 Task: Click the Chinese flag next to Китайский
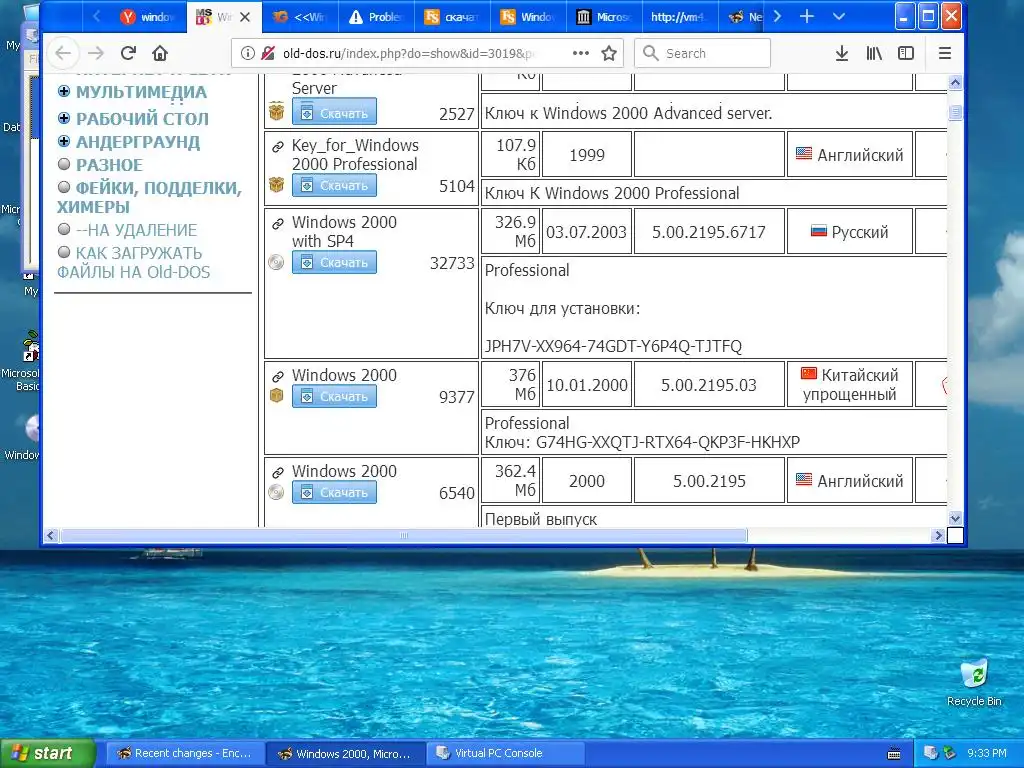point(808,374)
